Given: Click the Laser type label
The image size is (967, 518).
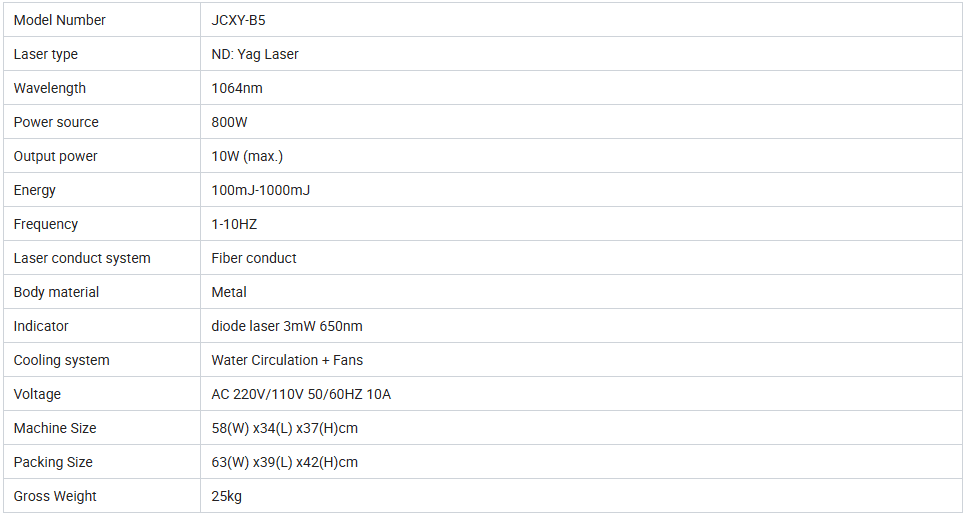Looking at the screenshot, I should (x=46, y=54).
